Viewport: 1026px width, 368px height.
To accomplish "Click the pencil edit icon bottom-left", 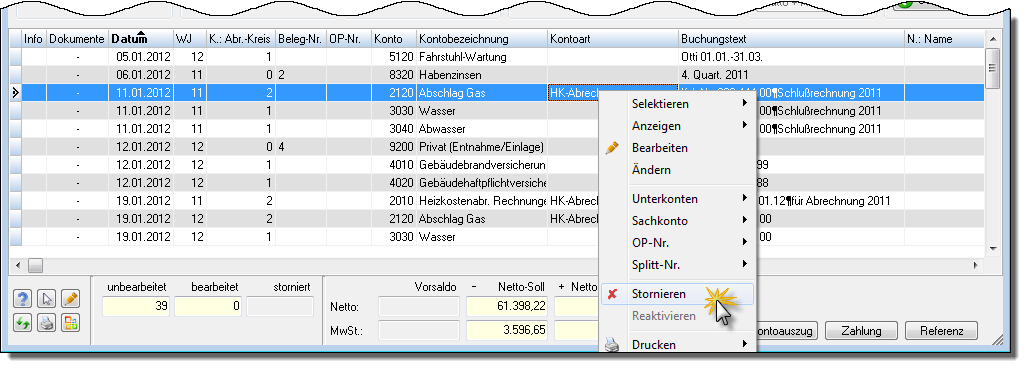I will [x=70, y=299].
